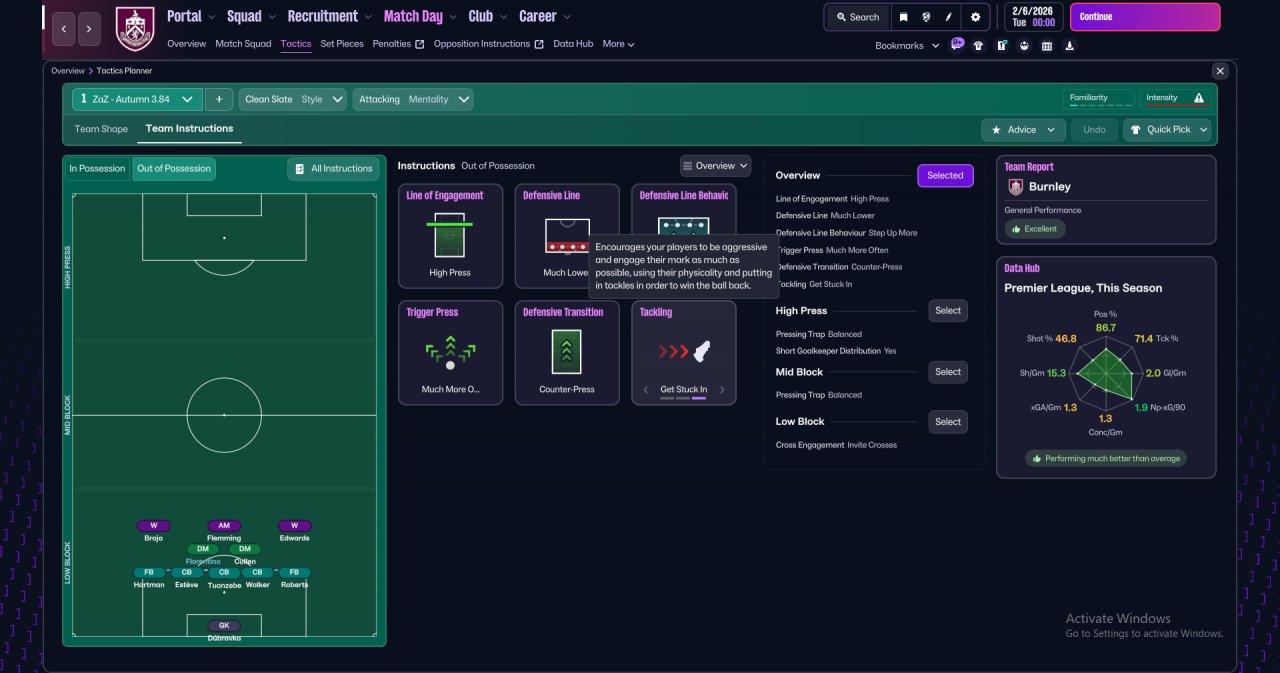
Task: Select the High Press setup
Action: point(948,310)
